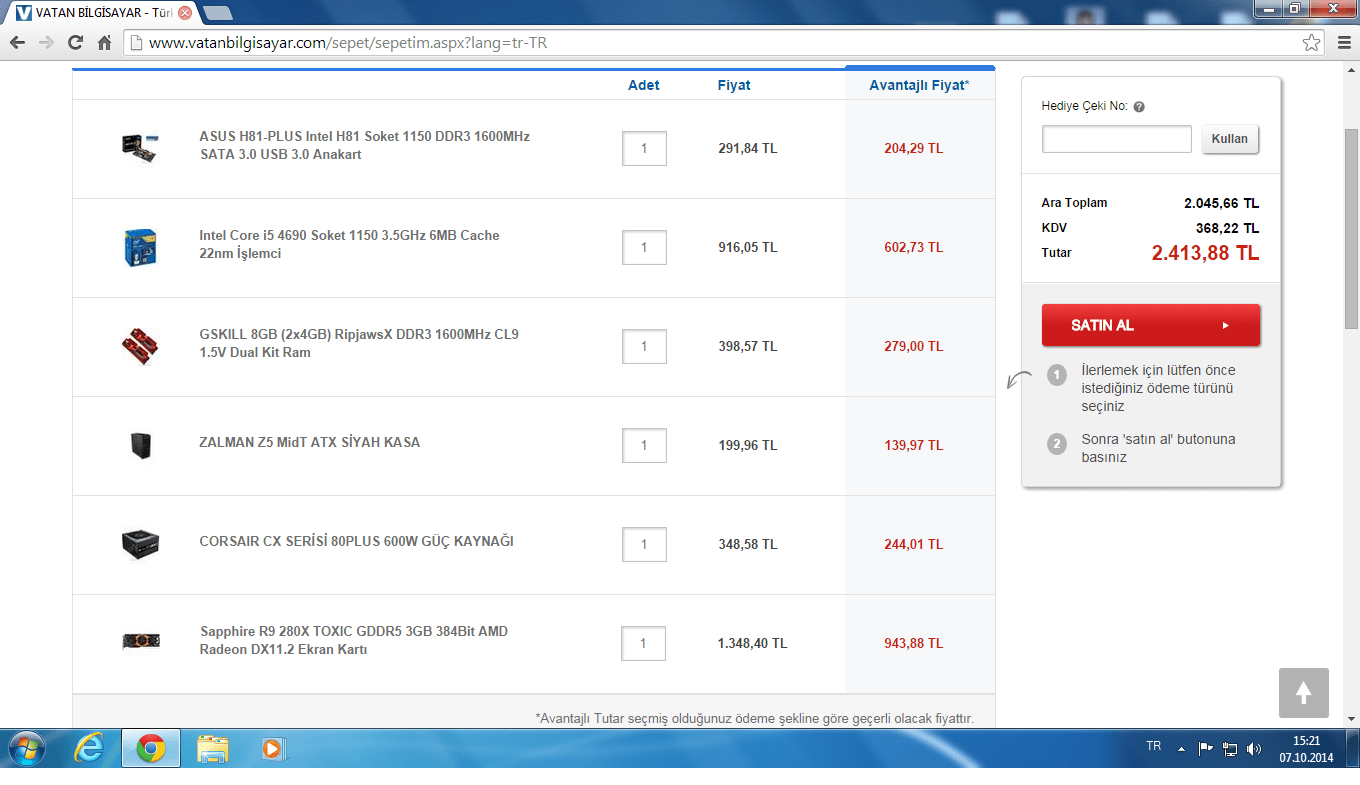Image resolution: width=1360 pixels, height=785 pixels.
Task: Open the volume speaker tray icon
Action: (1255, 748)
